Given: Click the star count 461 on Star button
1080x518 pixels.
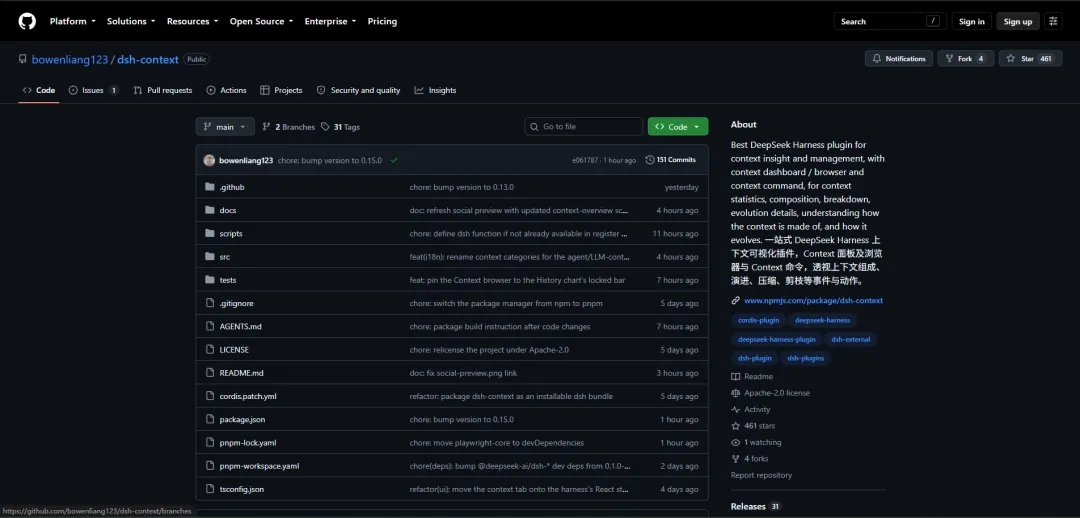Looking at the screenshot, I should tap(1046, 59).
